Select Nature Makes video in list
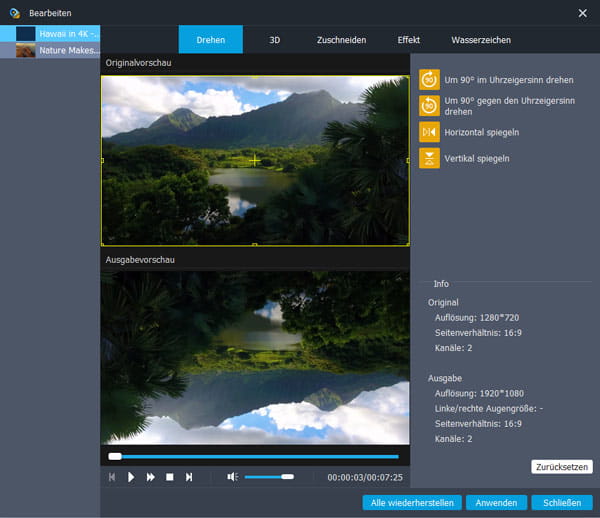Screen dimensions: 600x518 coord(50,50)
